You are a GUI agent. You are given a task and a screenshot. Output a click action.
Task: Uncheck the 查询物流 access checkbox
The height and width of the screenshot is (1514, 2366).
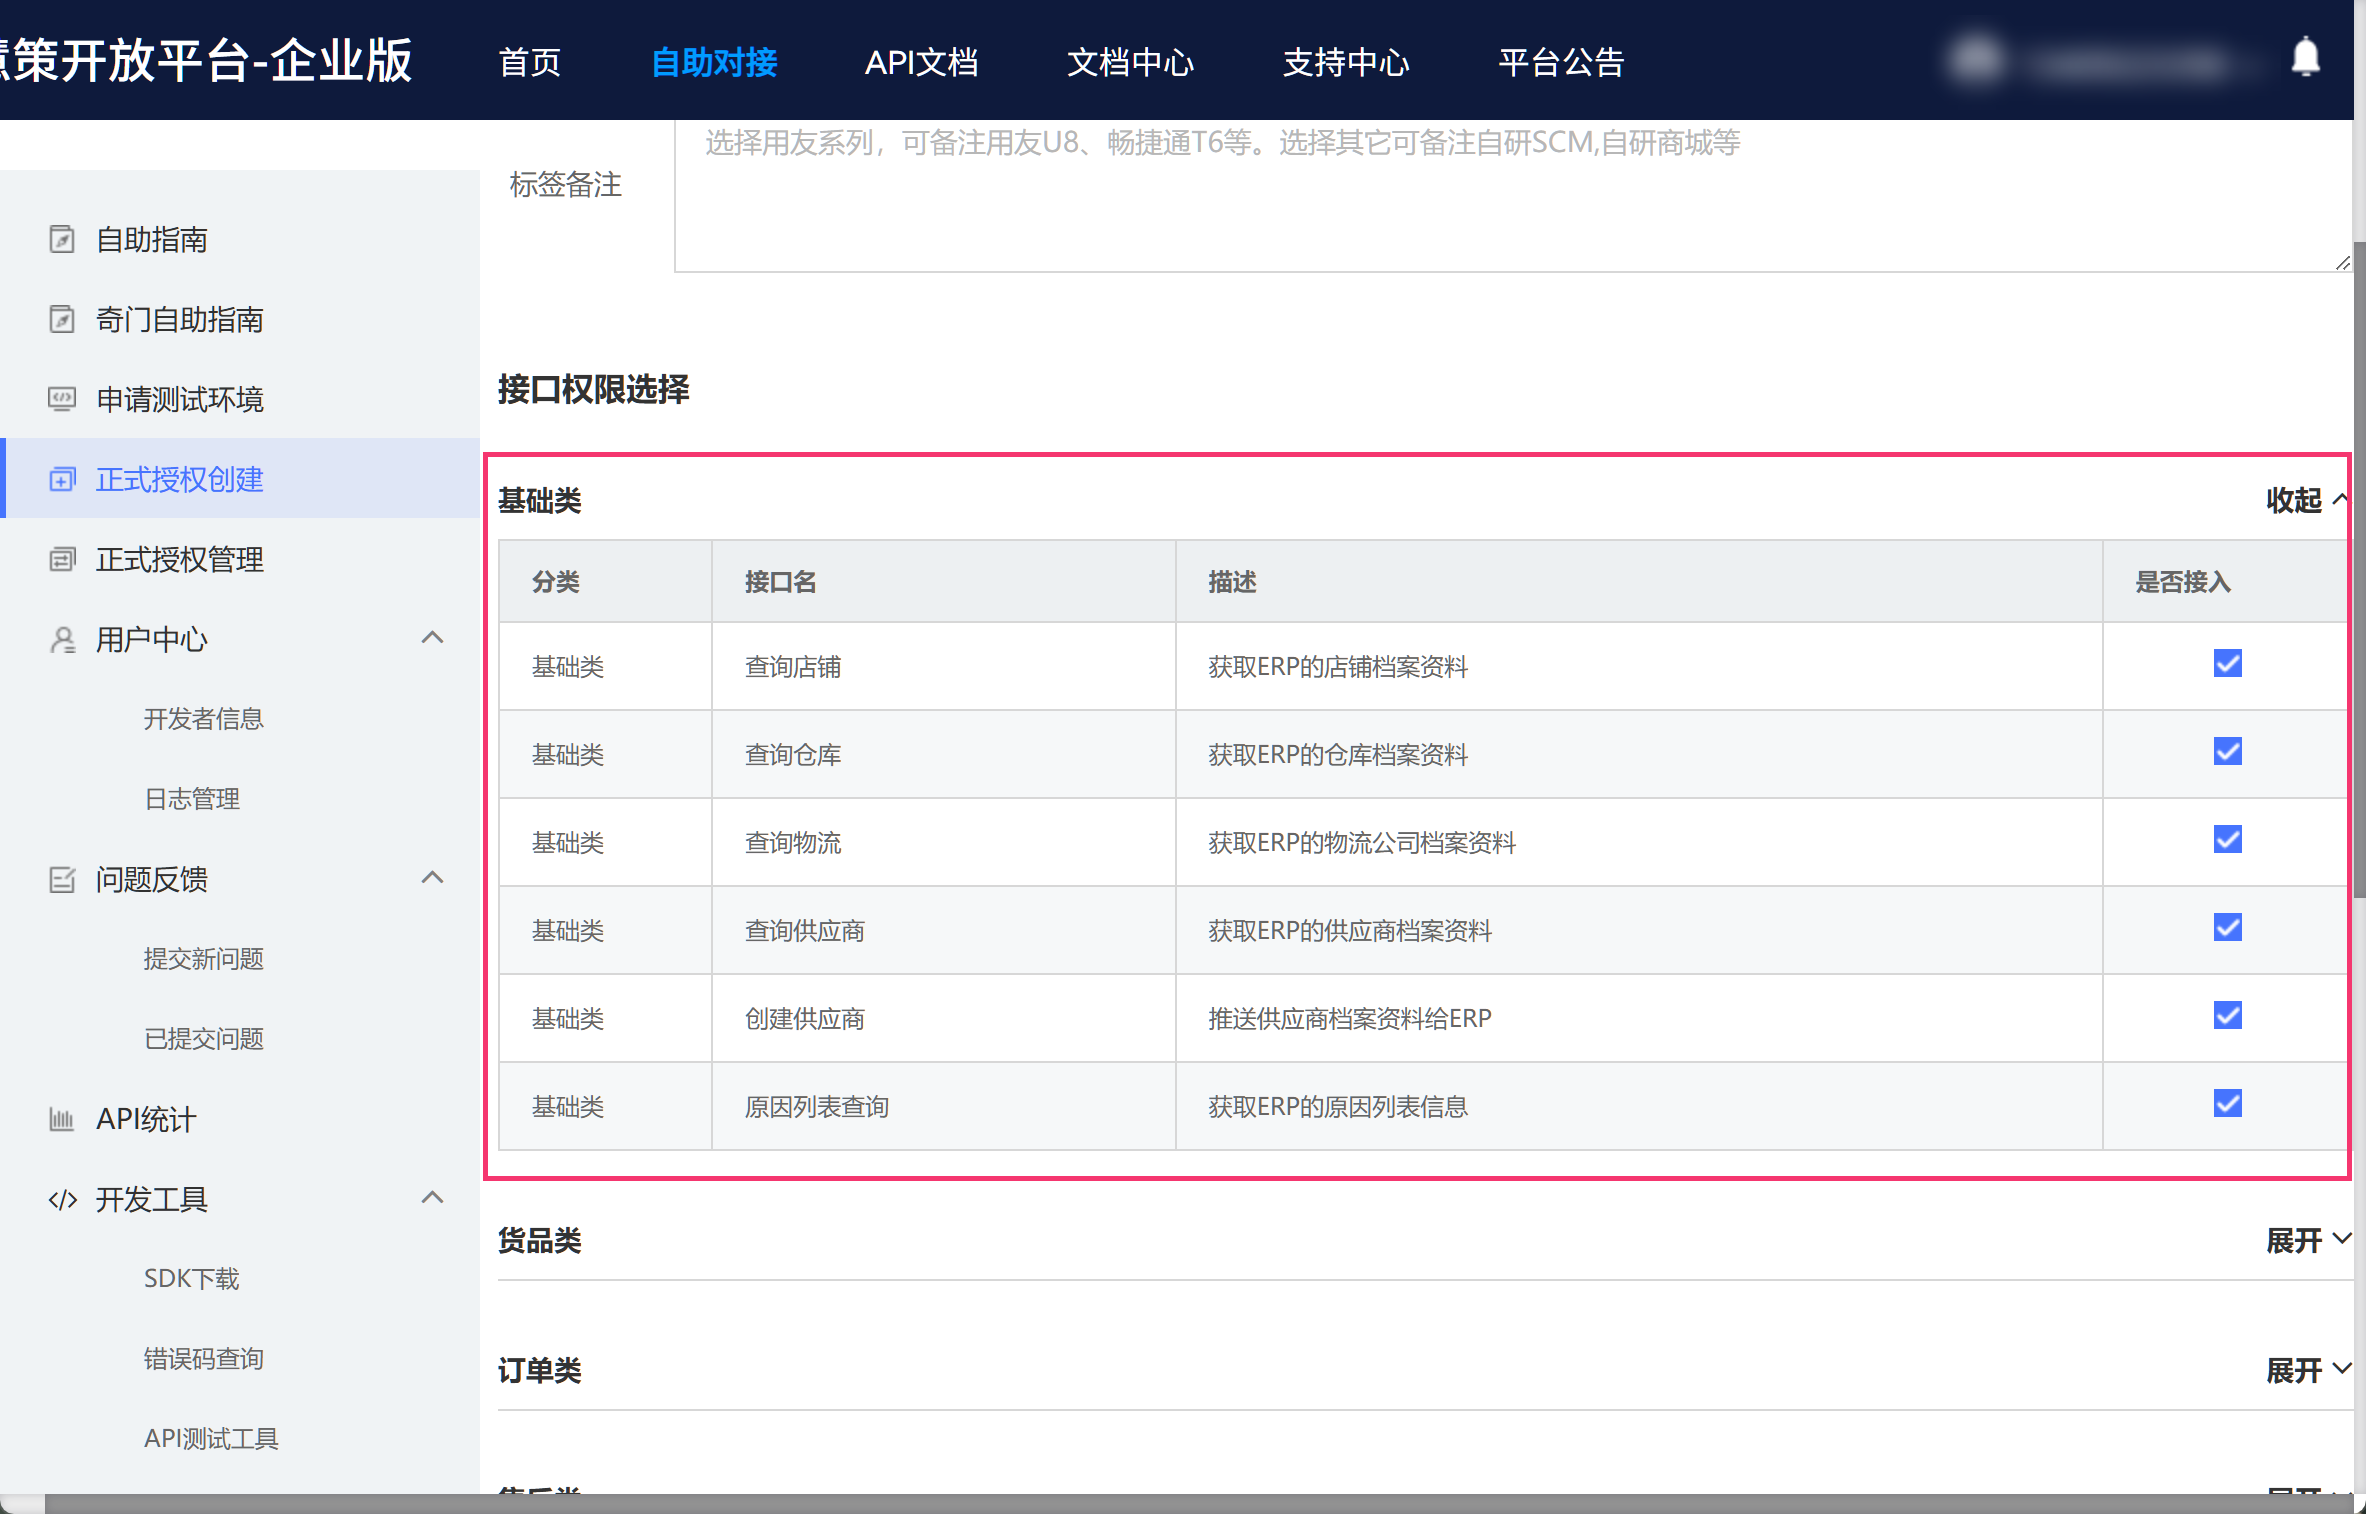2227,840
